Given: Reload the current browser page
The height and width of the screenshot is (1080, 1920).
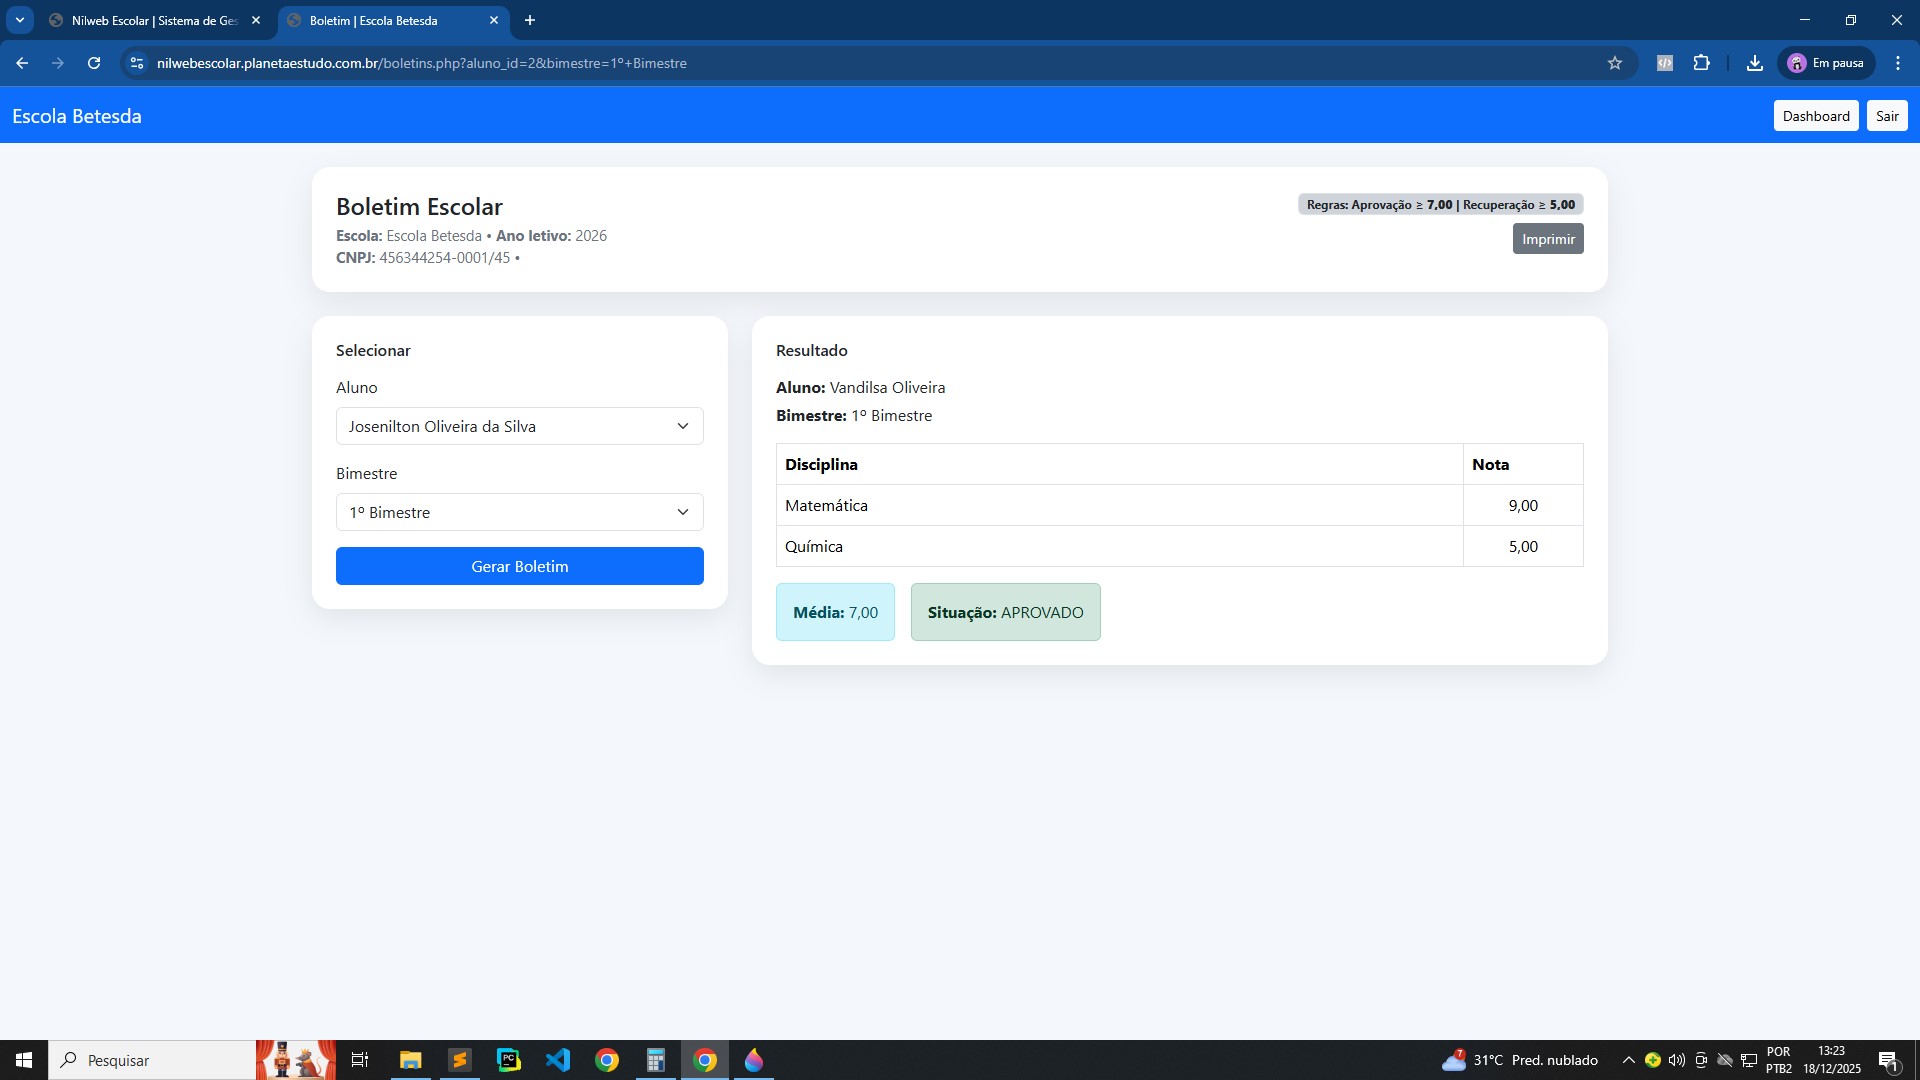Looking at the screenshot, I should (x=94, y=63).
